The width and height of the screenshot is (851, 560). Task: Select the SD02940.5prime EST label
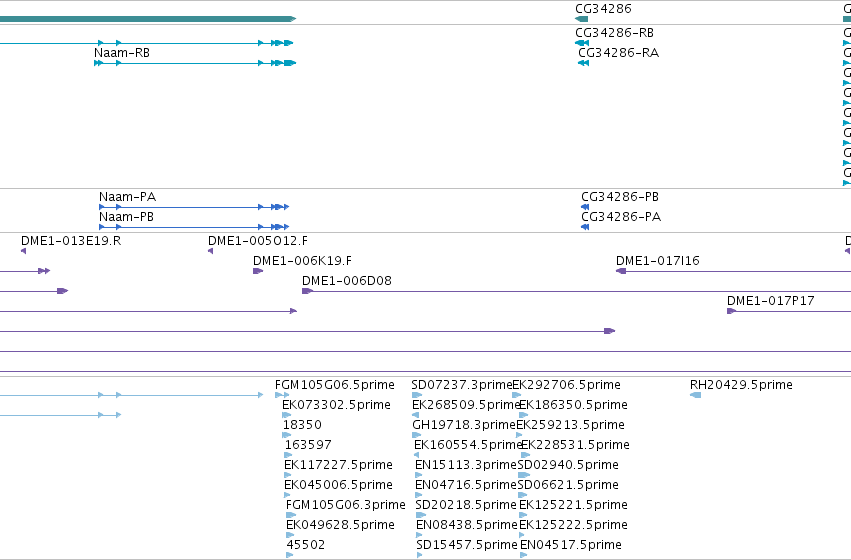point(568,465)
